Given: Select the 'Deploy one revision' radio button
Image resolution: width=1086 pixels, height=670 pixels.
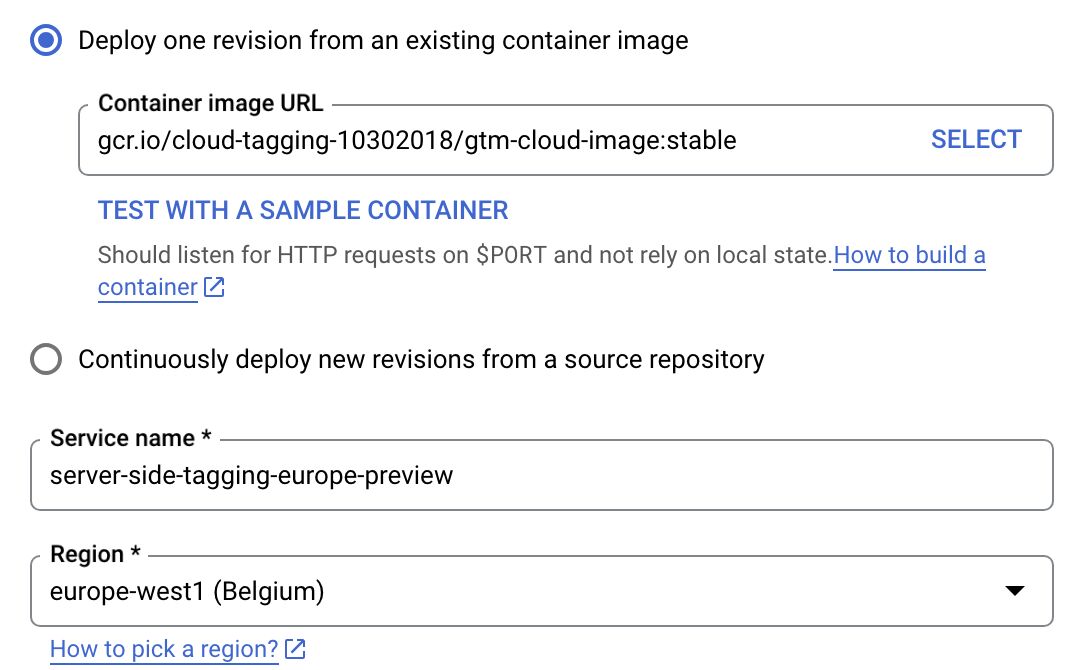Looking at the screenshot, I should point(46,40).
